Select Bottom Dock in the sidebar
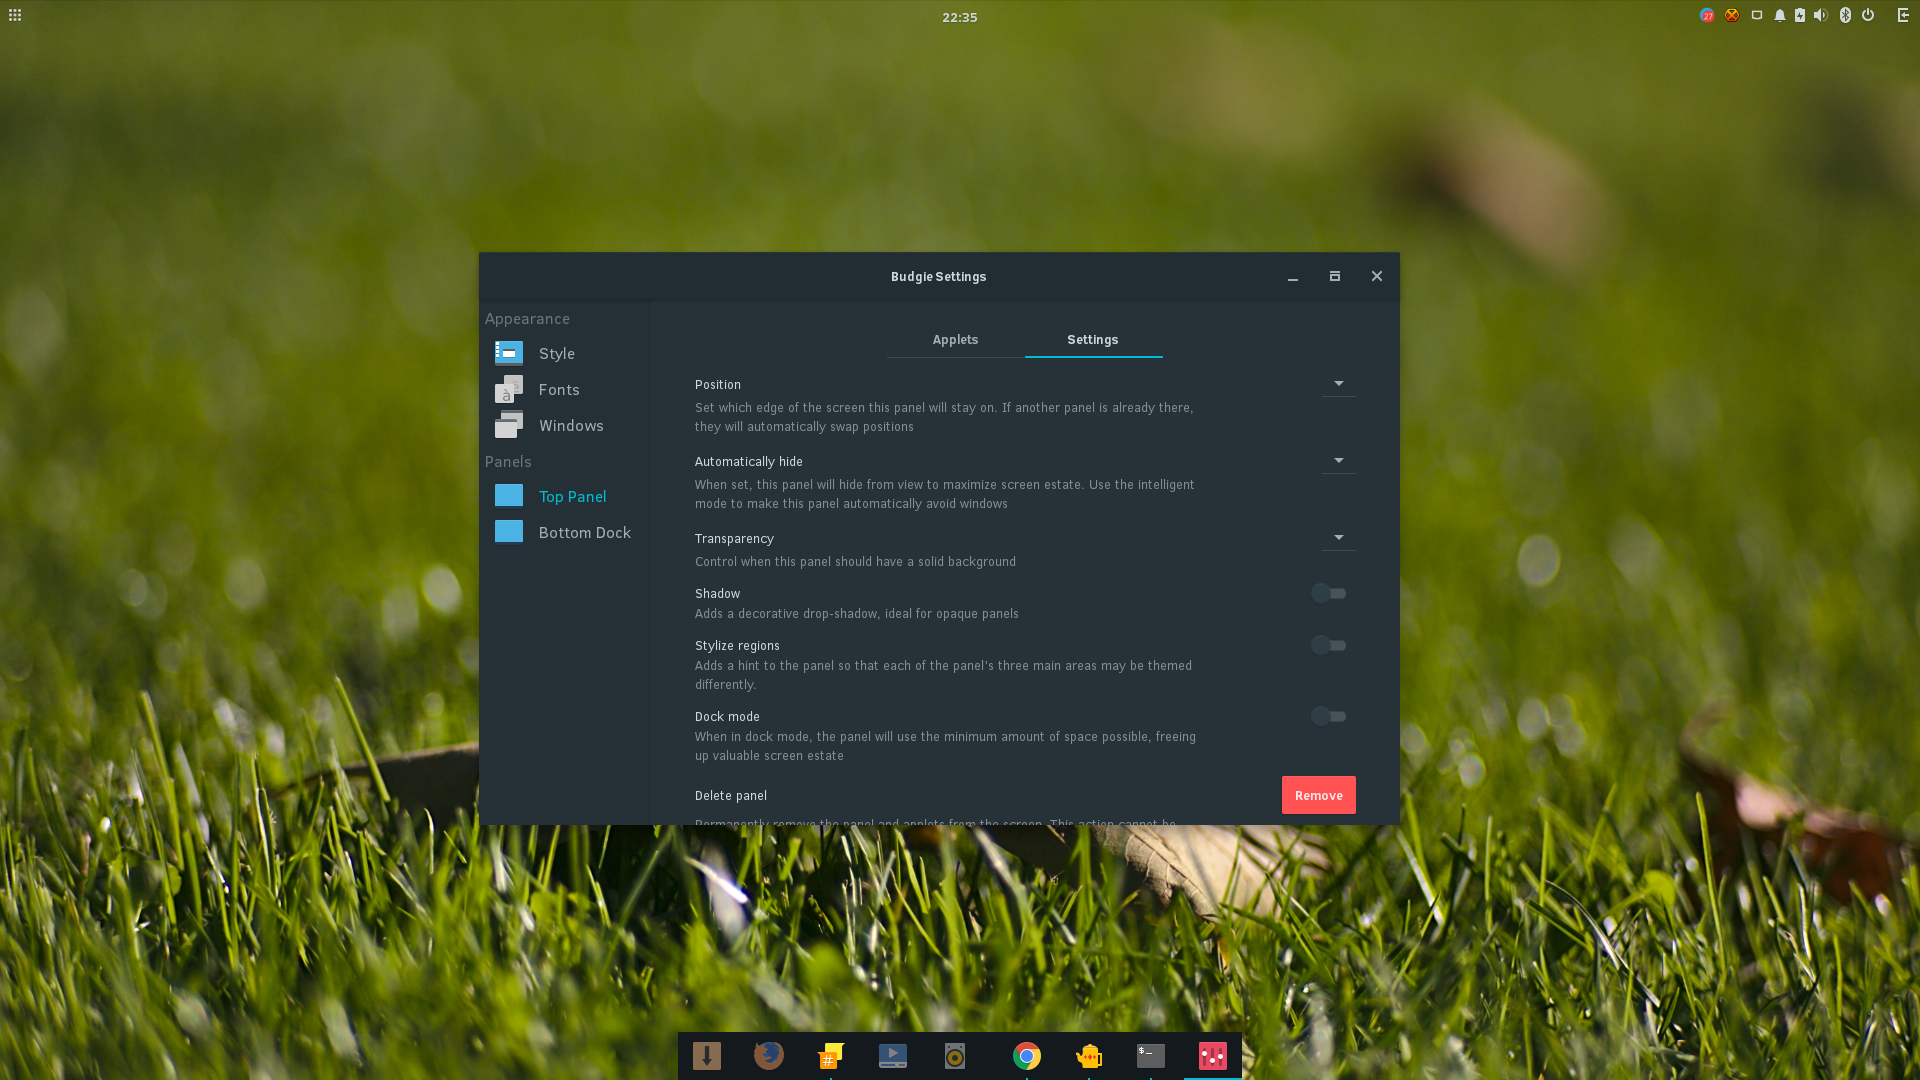The height and width of the screenshot is (1080, 1920). tap(565, 533)
